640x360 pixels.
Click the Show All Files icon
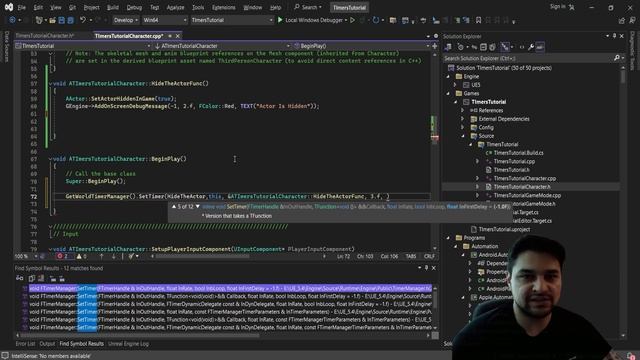[492, 47]
